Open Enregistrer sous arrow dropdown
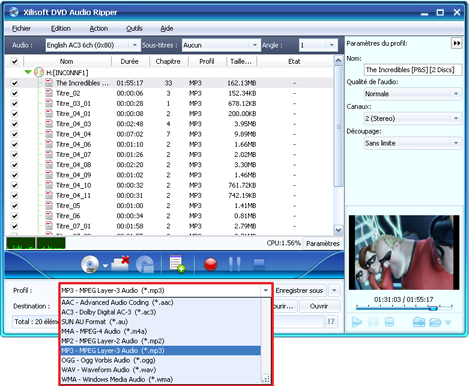This screenshot has height=386, width=469. click(x=334, y=290)
